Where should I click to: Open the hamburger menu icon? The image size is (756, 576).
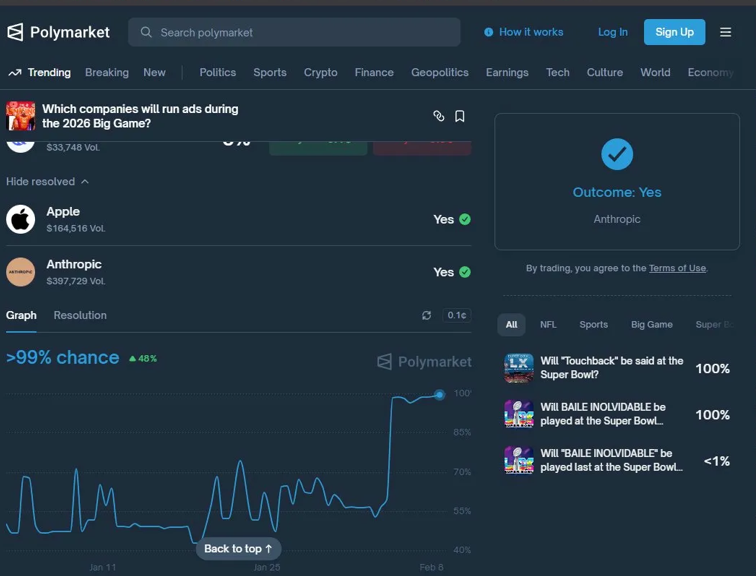pos(725,32)
